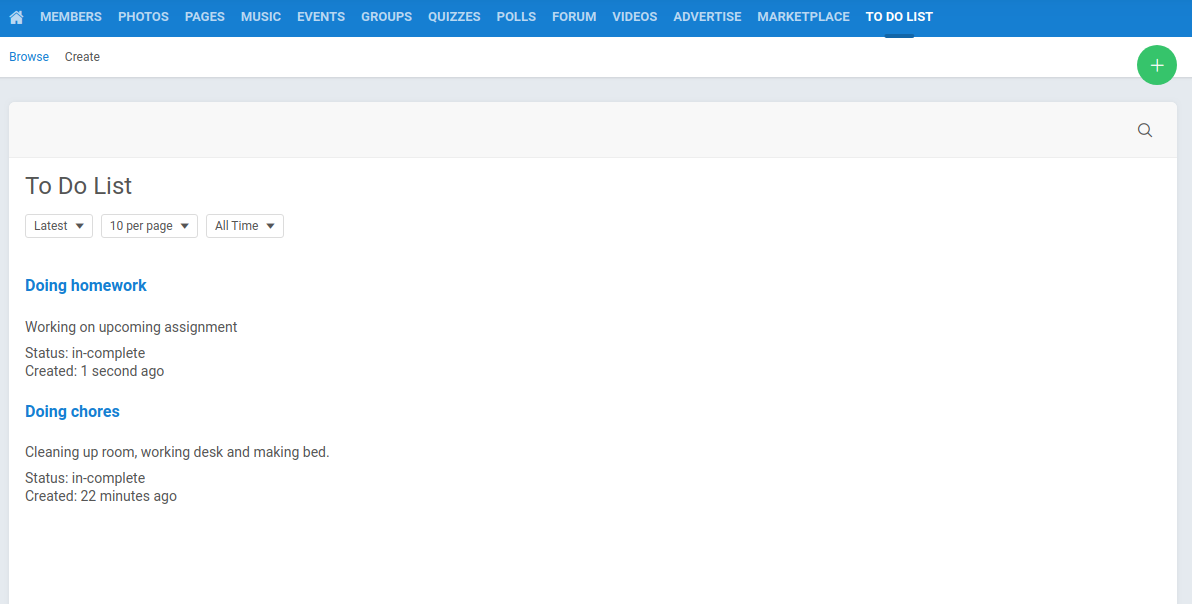1192x604 pixels.
Task: Click 'Created: 1 second ago' text
Action: pyautogui.click(x=94, y=372)
